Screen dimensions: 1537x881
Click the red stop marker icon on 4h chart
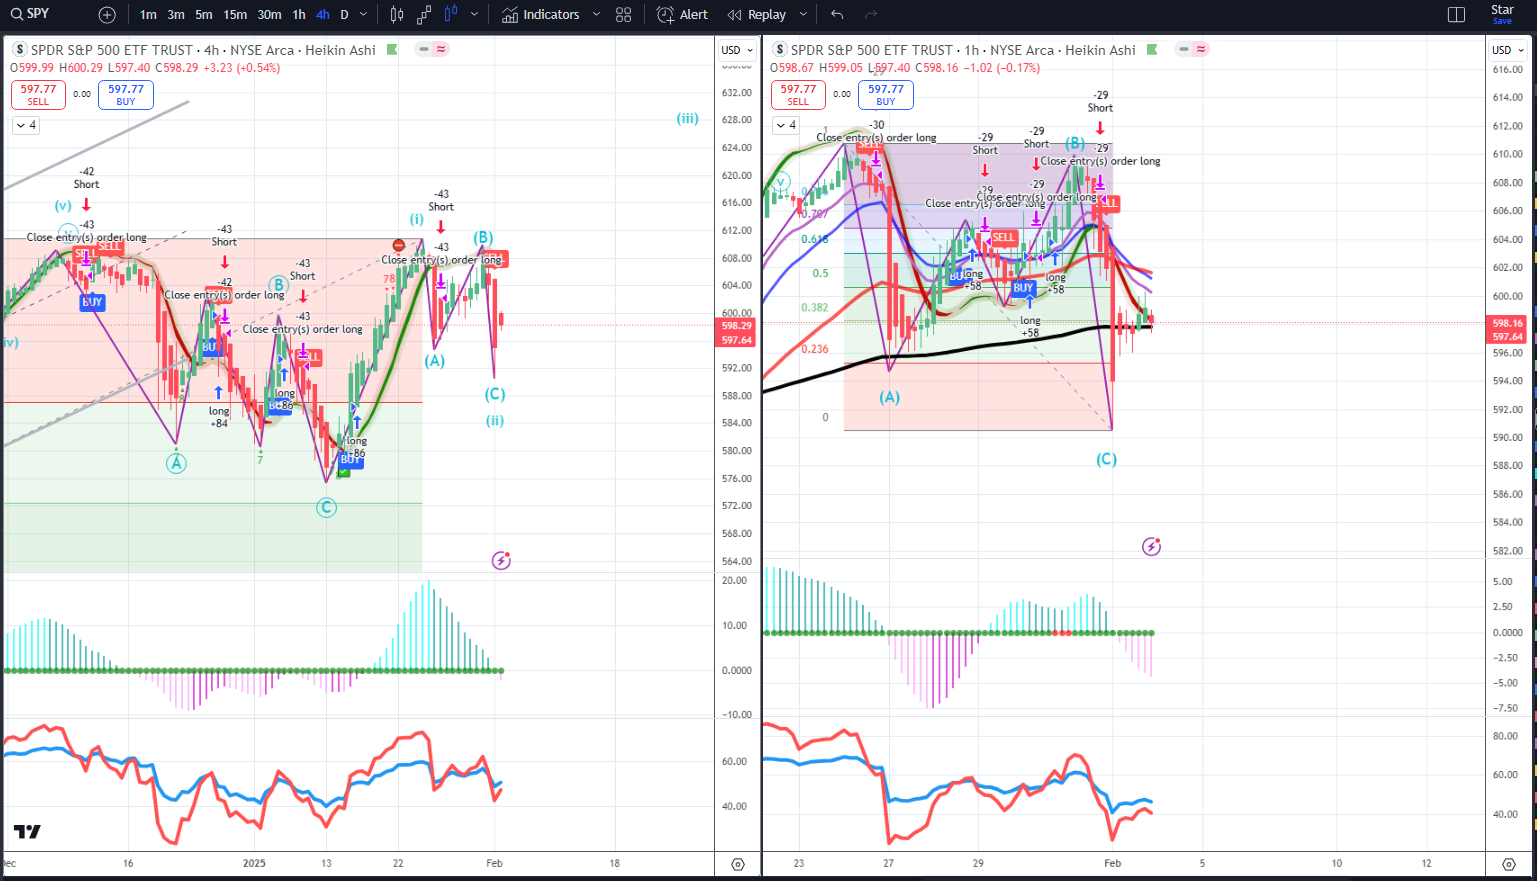(399, 246)
